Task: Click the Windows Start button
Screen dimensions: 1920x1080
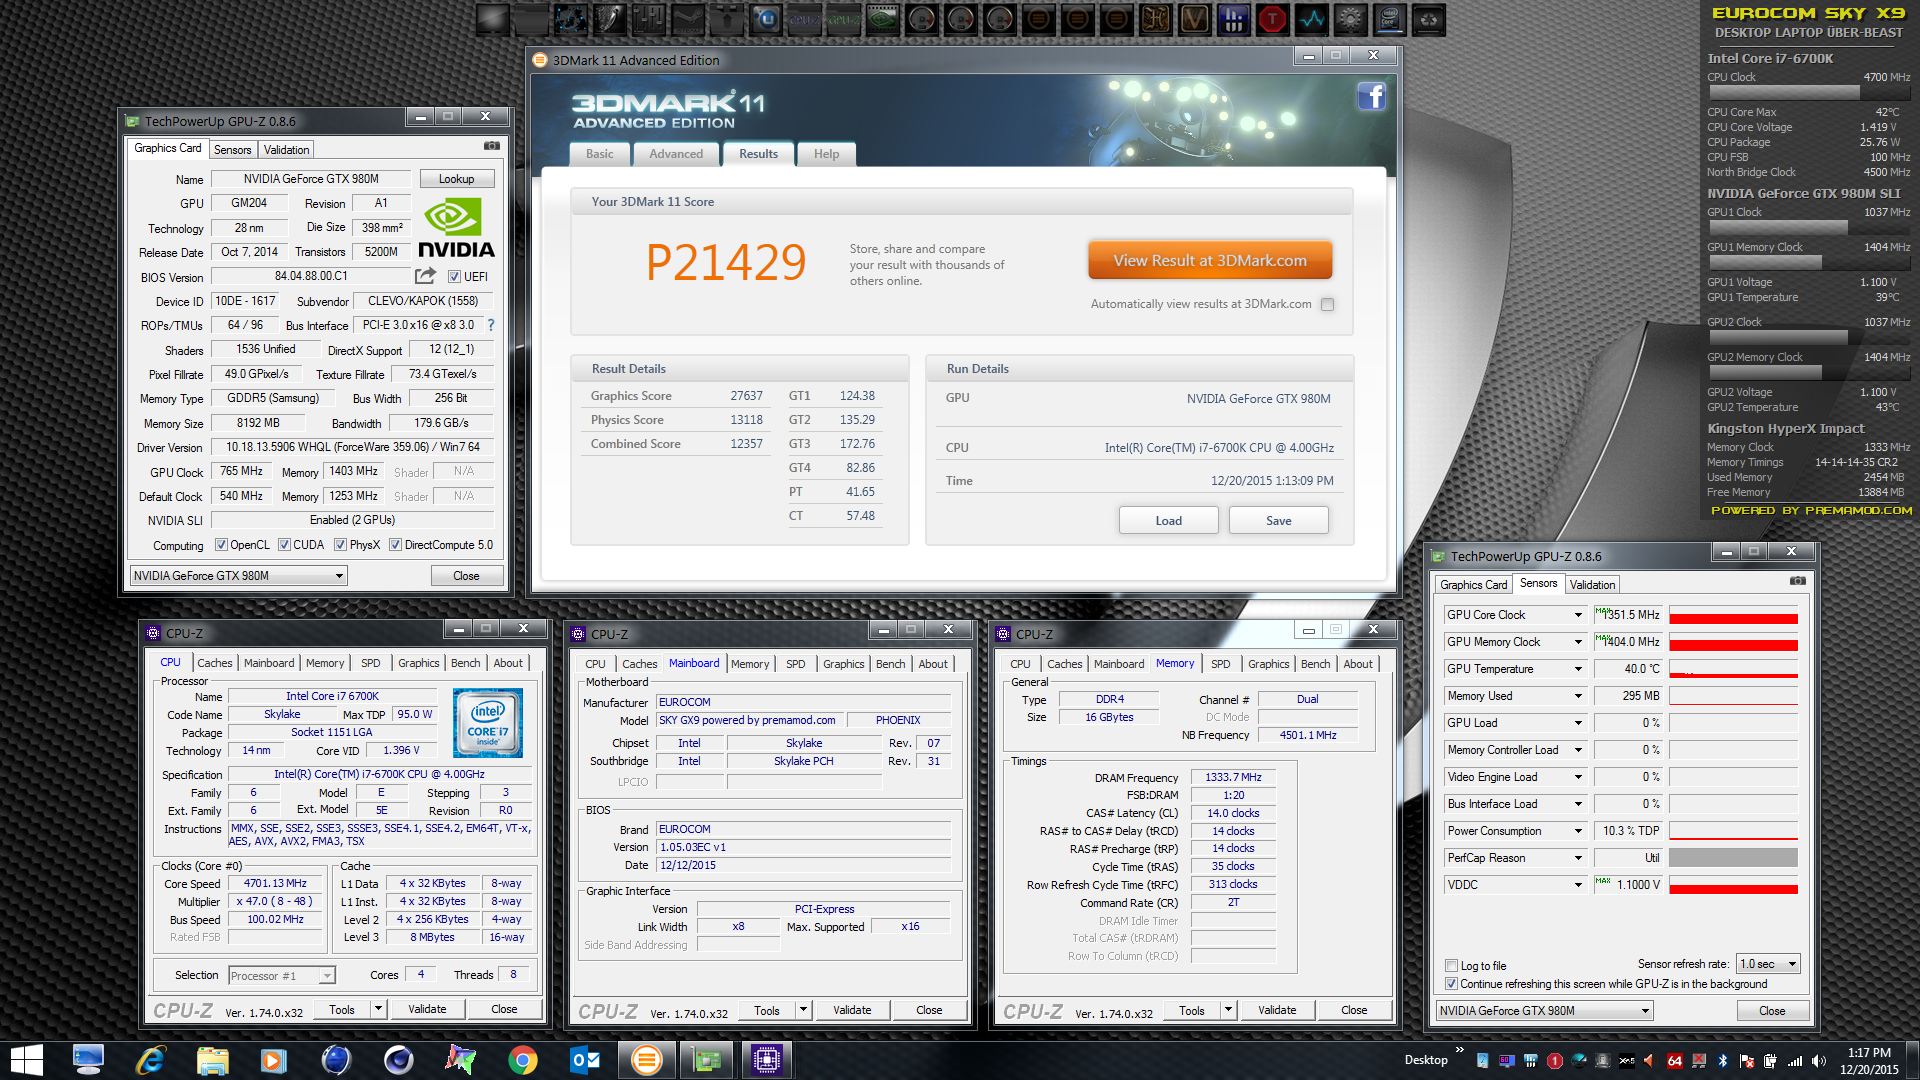Action: pyautogui.click(x=27, y=1059)
